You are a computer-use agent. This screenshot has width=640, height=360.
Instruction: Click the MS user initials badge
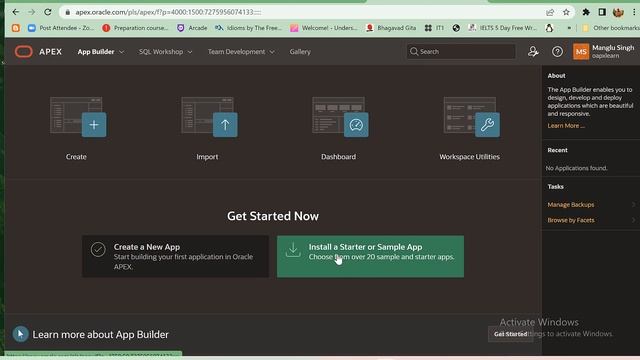pos(581,52)
